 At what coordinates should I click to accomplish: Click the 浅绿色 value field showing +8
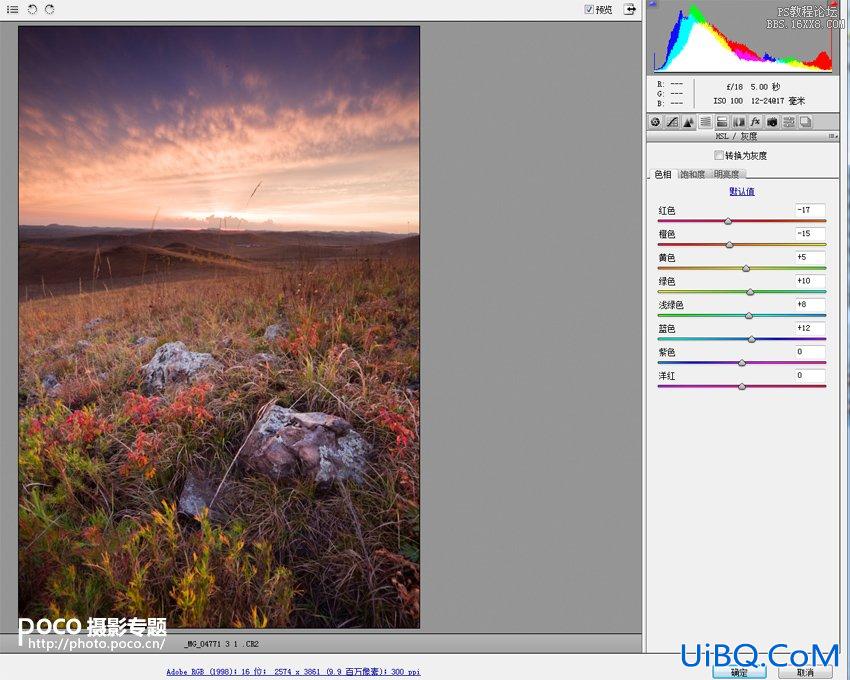point(810,305)
